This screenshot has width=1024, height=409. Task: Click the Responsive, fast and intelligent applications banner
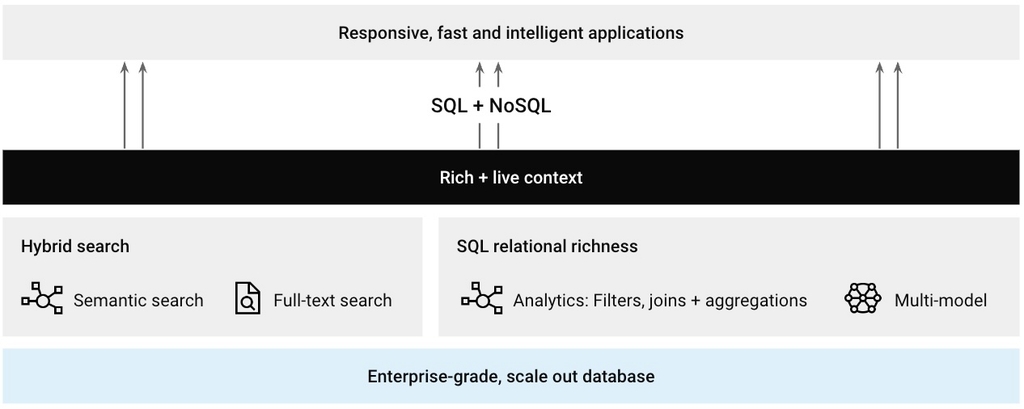point(511,33)
